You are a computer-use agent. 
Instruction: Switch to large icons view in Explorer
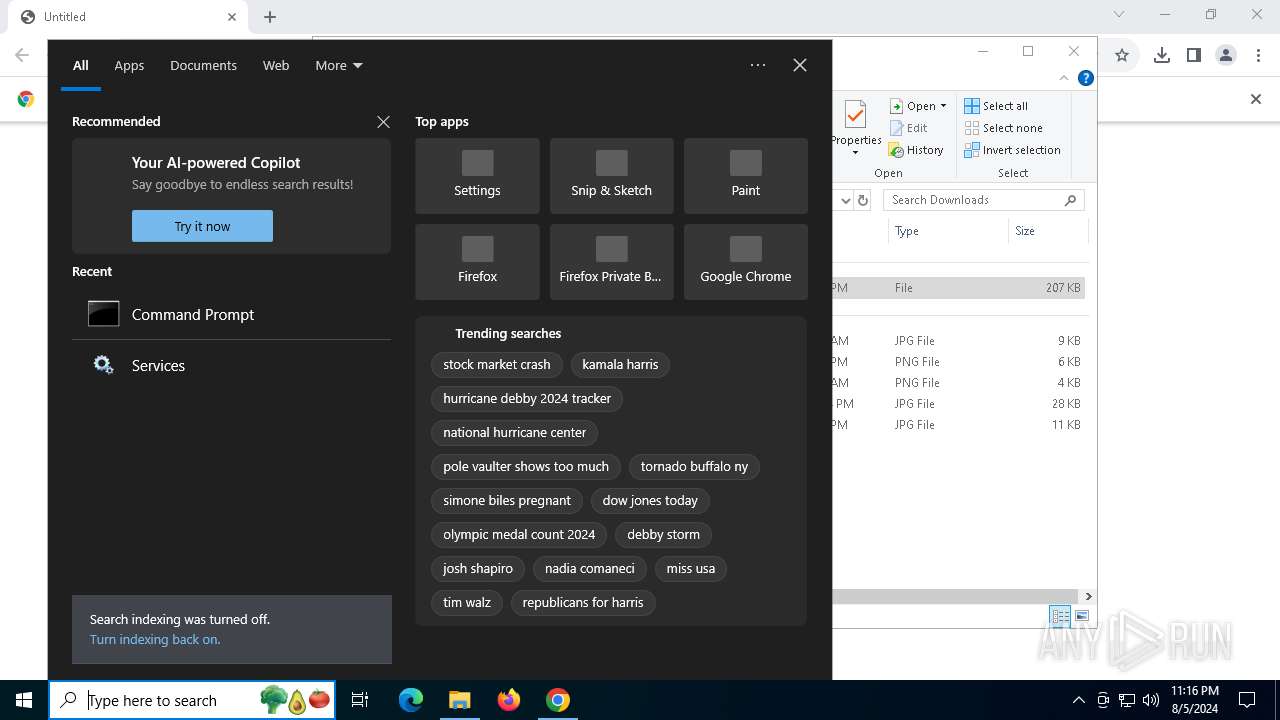[x=1082, y=616]
